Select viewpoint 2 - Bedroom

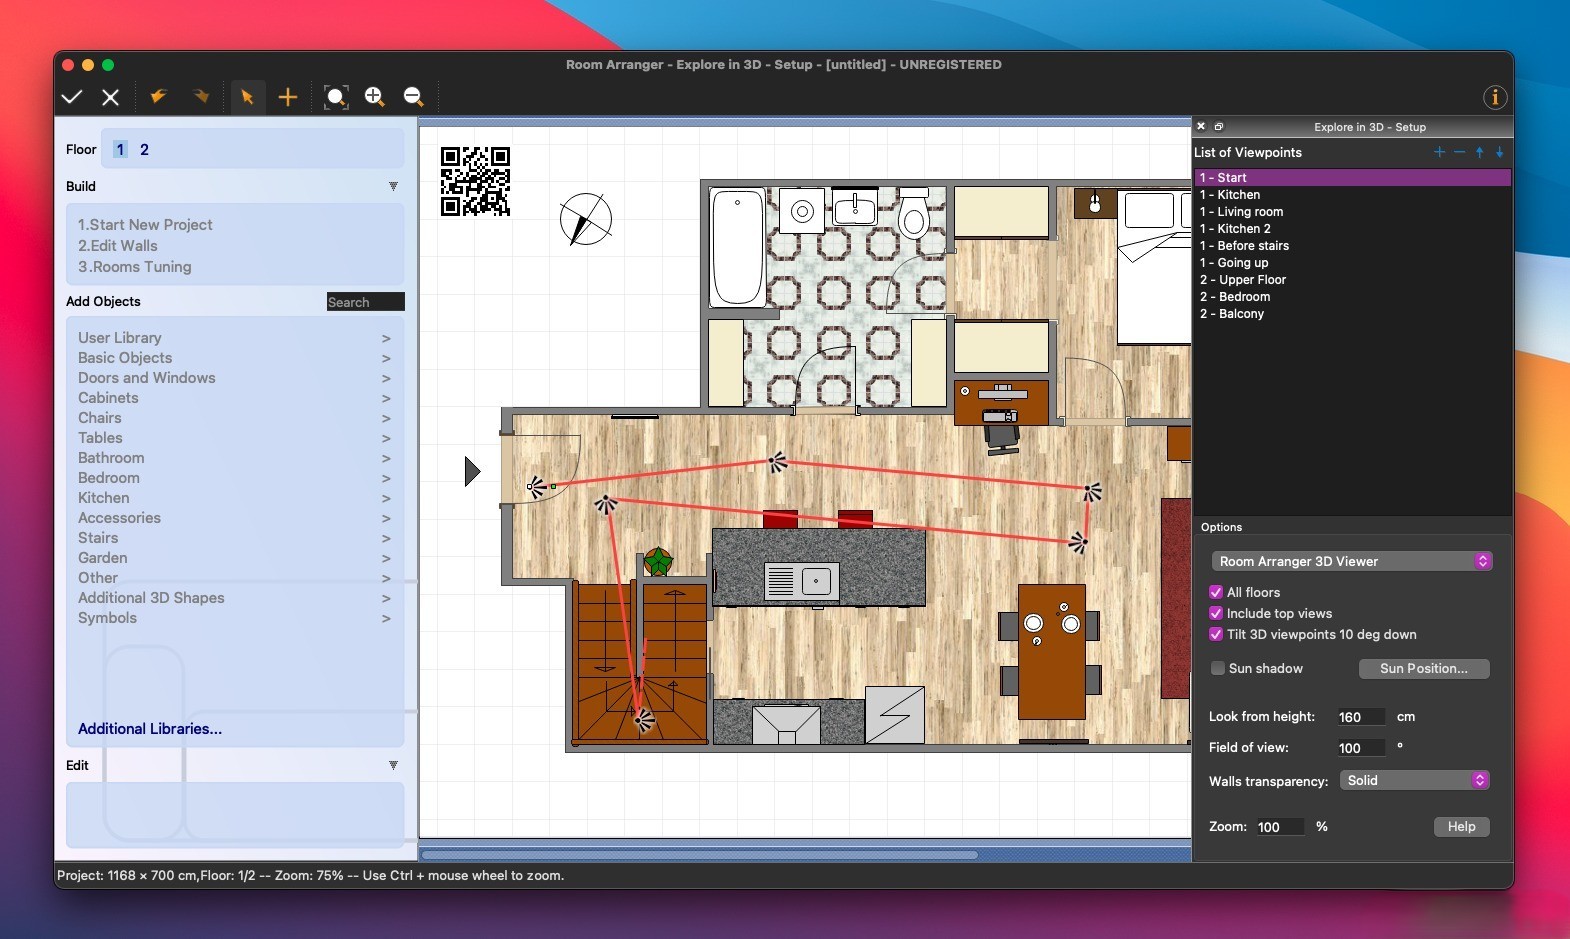(x=1353, y=297)
